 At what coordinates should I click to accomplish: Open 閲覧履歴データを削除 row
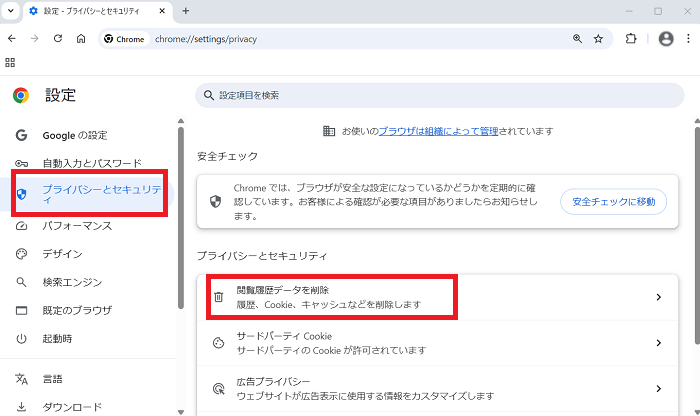(438, 297)
